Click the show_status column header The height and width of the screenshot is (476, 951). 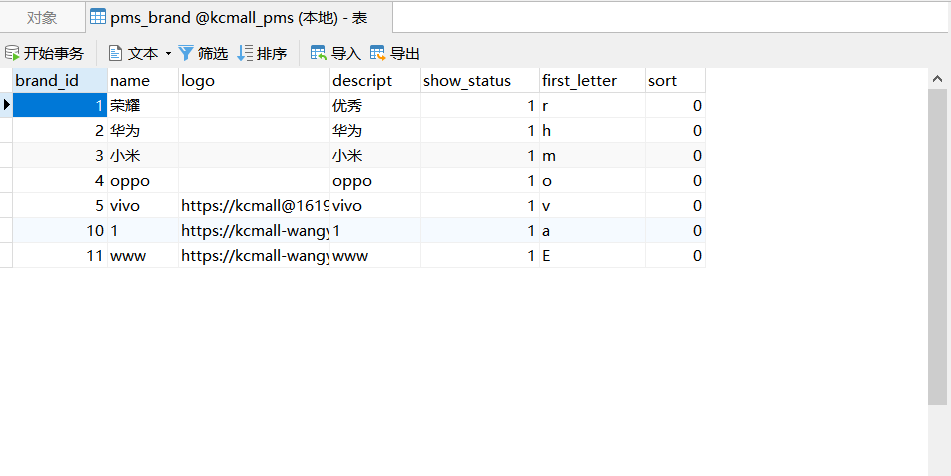[480, 81]
